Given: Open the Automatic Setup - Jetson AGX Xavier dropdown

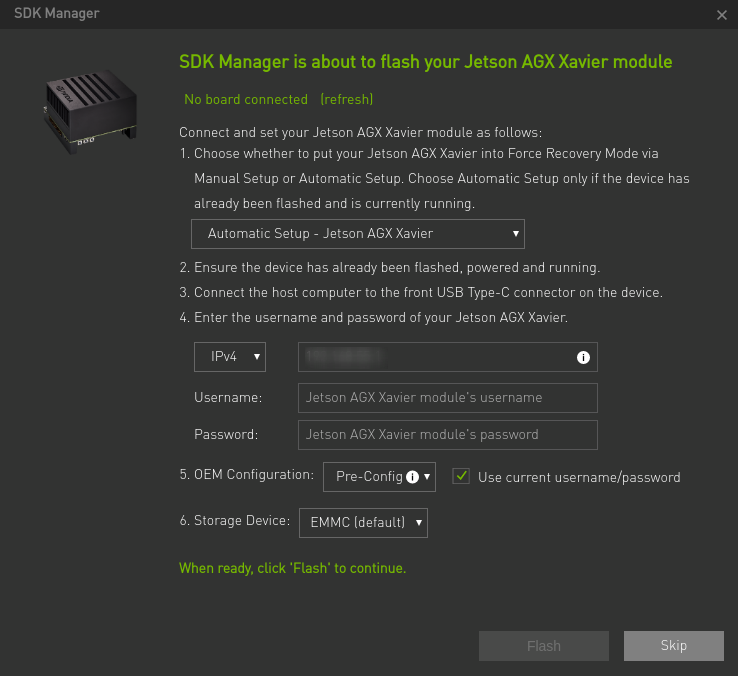Looking at the screenshot, I should click(357, 234).
